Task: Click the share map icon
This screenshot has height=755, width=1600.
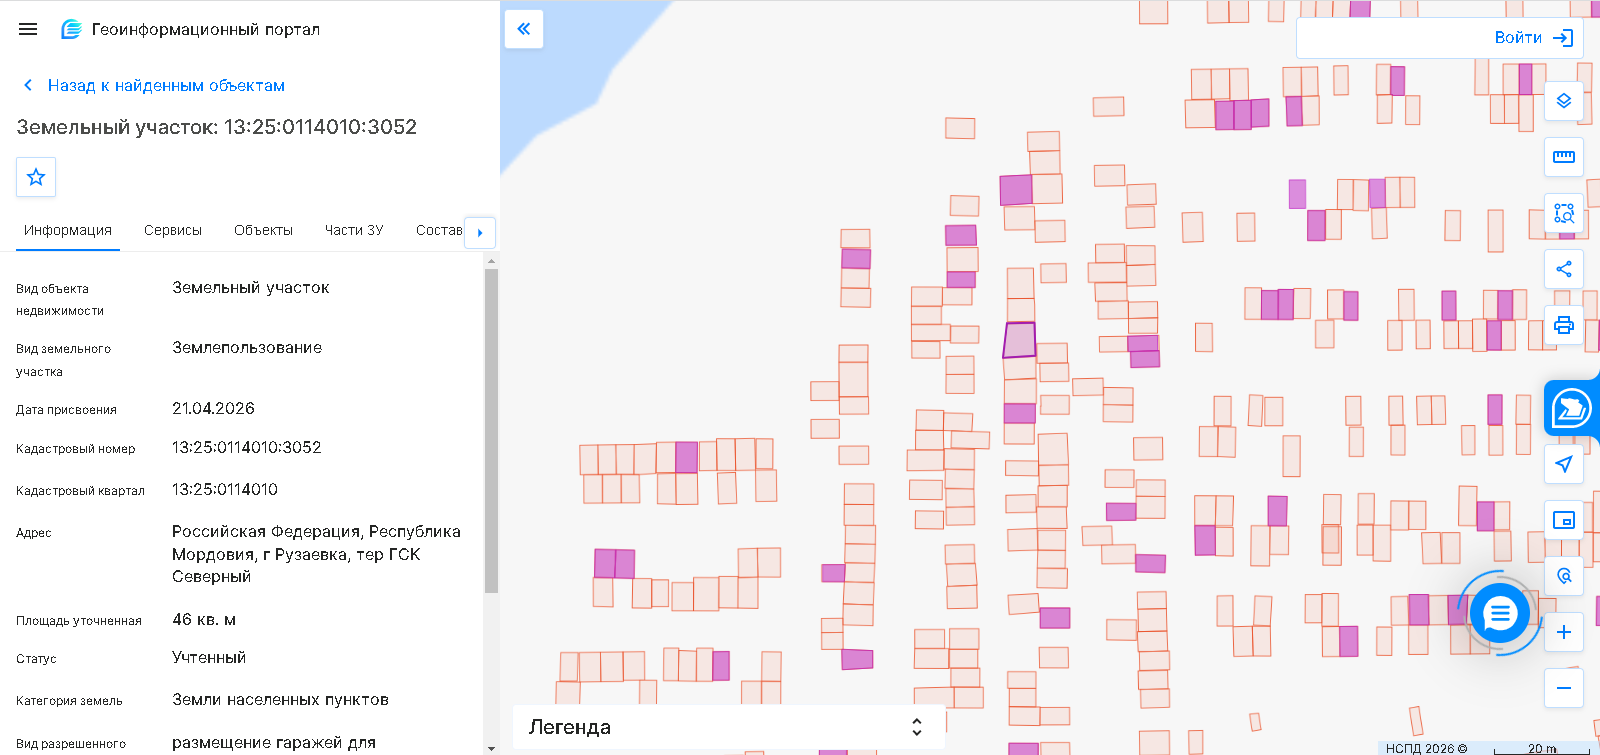Action: tap(1564, 269)
